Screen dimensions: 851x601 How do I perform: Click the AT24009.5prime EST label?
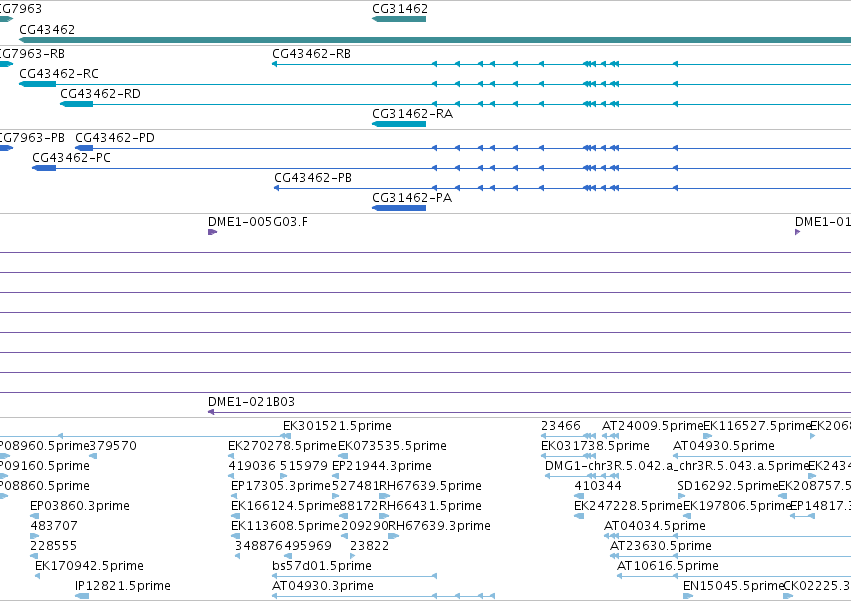tap(652, 426)
